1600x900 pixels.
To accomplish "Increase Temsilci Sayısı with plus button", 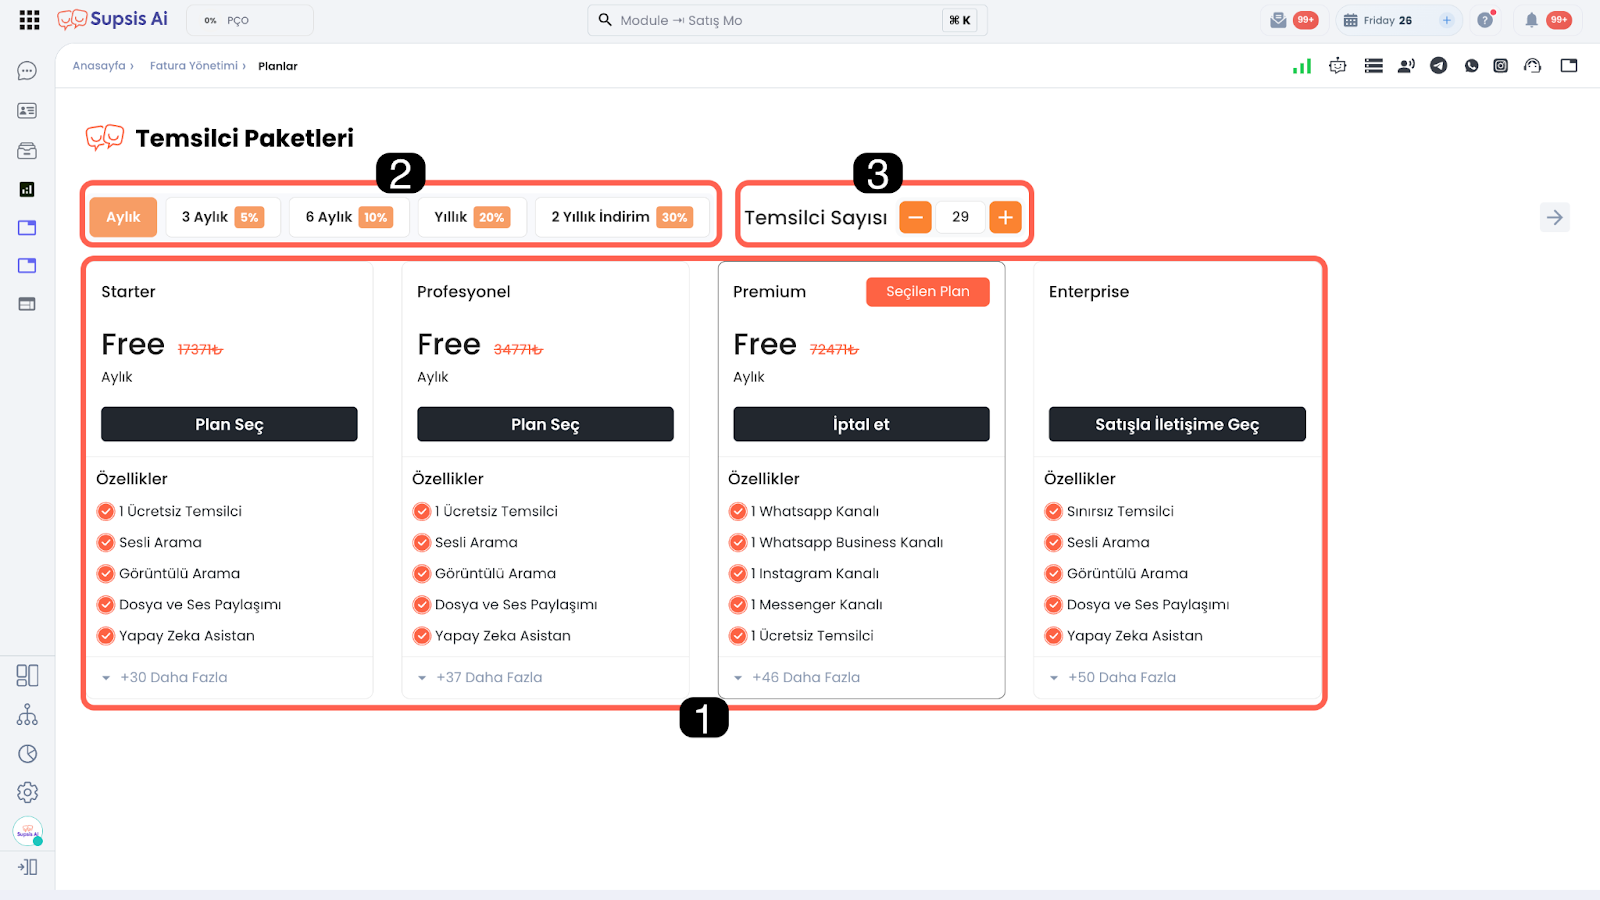I will [x=1005, y=217].
